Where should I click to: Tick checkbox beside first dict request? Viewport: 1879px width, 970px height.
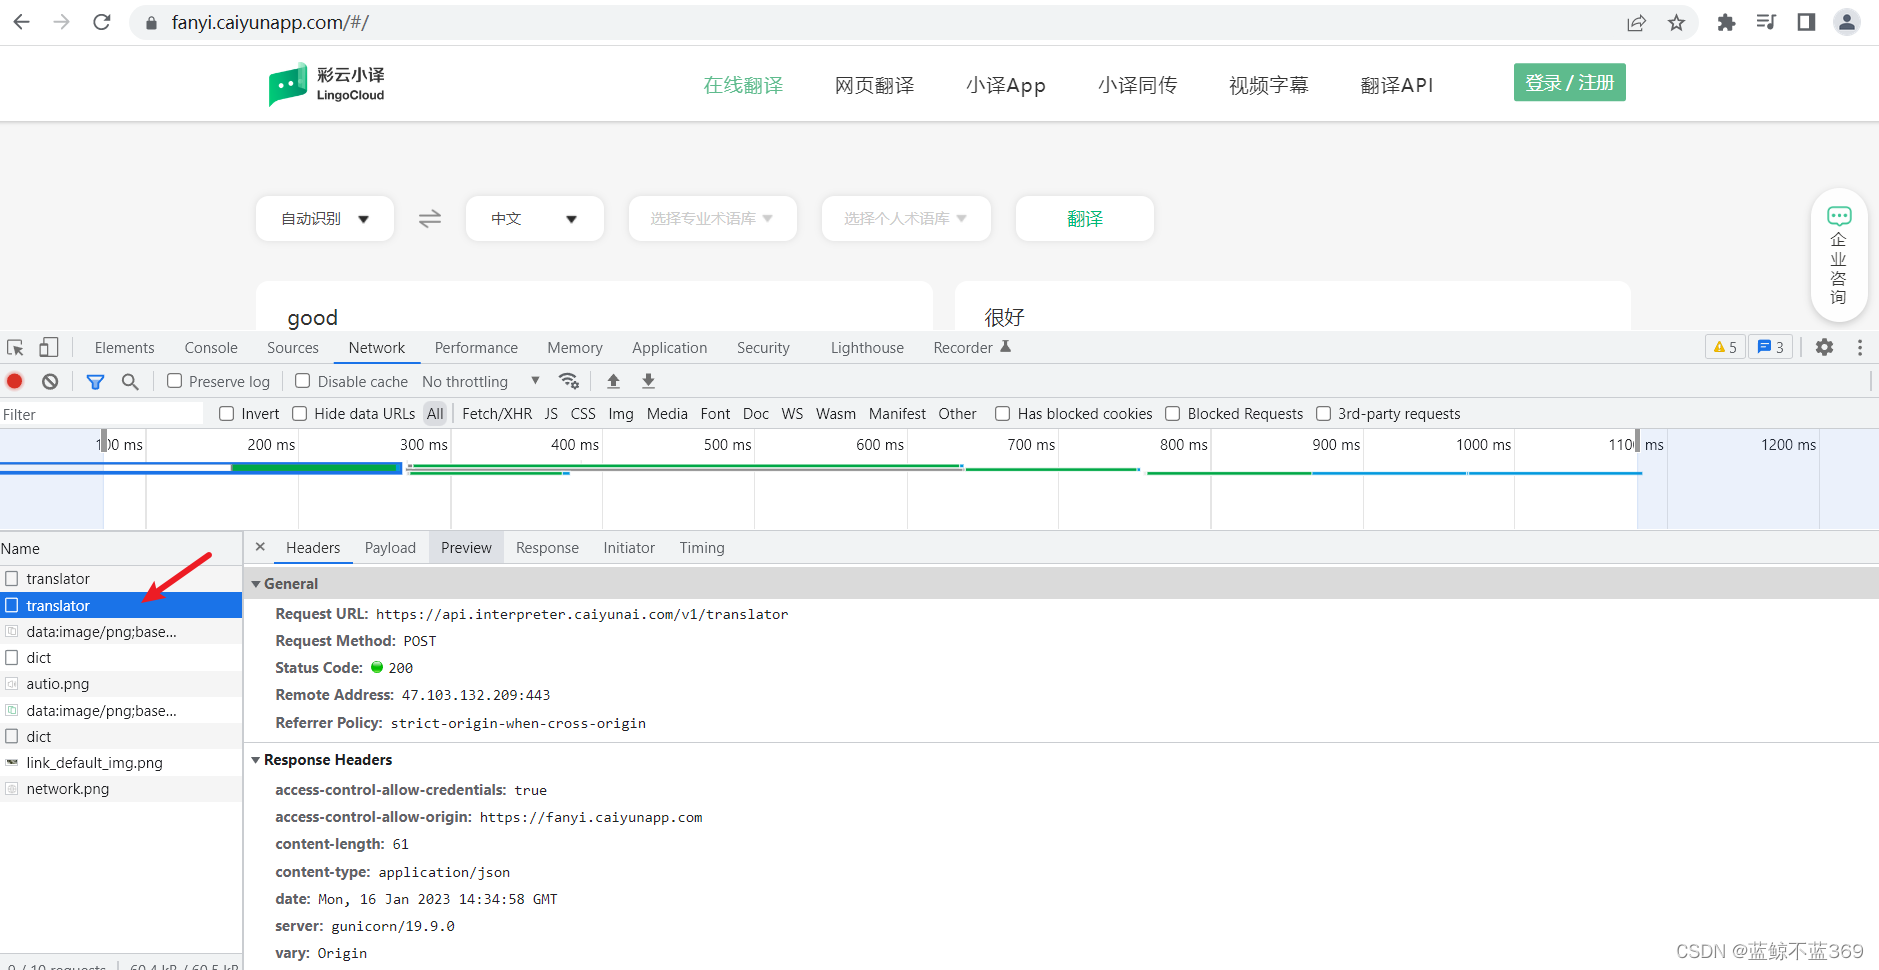click(12, 657)
